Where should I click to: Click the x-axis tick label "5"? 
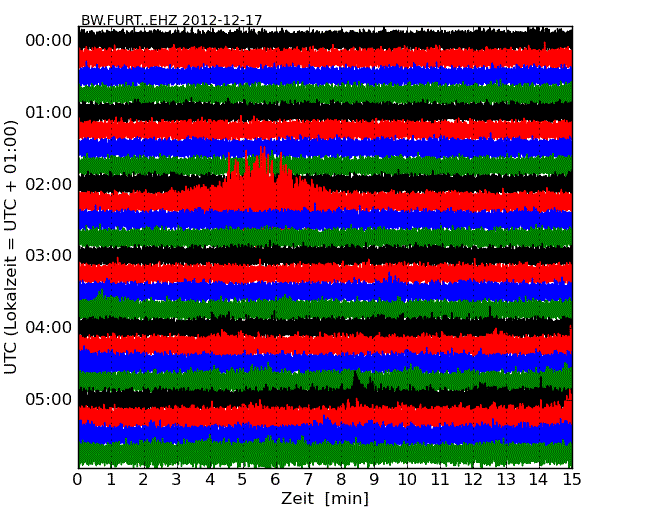pos(242,480)
